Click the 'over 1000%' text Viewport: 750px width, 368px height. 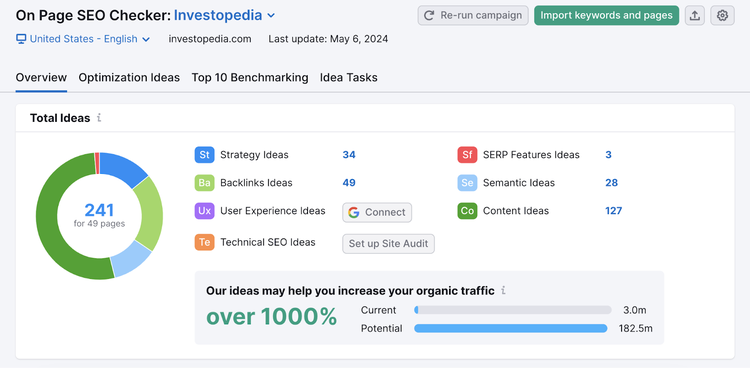point(272,317)
